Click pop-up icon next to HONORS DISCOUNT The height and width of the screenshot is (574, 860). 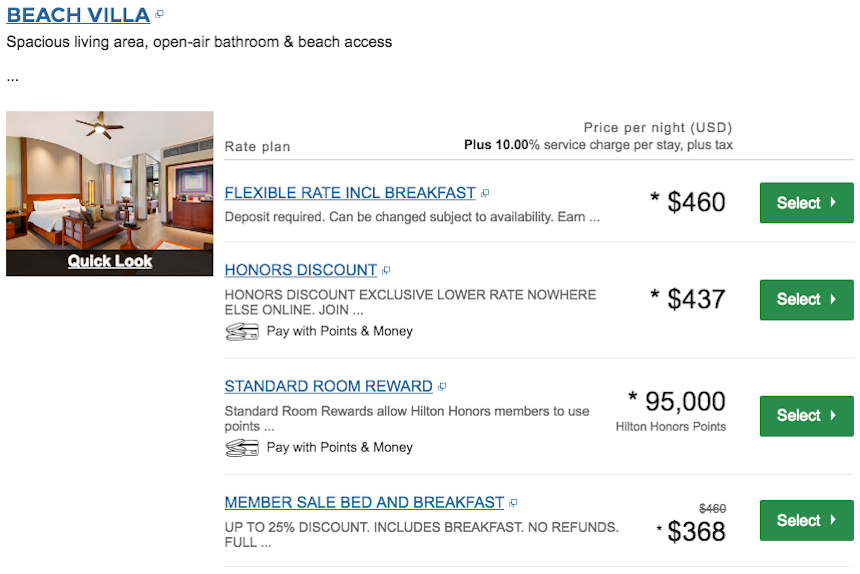tap(386, 270)
